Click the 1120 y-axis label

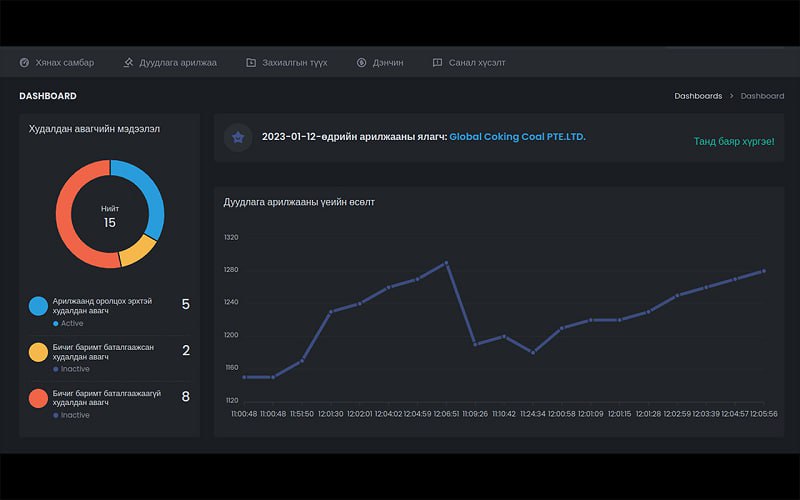point(232,401)
